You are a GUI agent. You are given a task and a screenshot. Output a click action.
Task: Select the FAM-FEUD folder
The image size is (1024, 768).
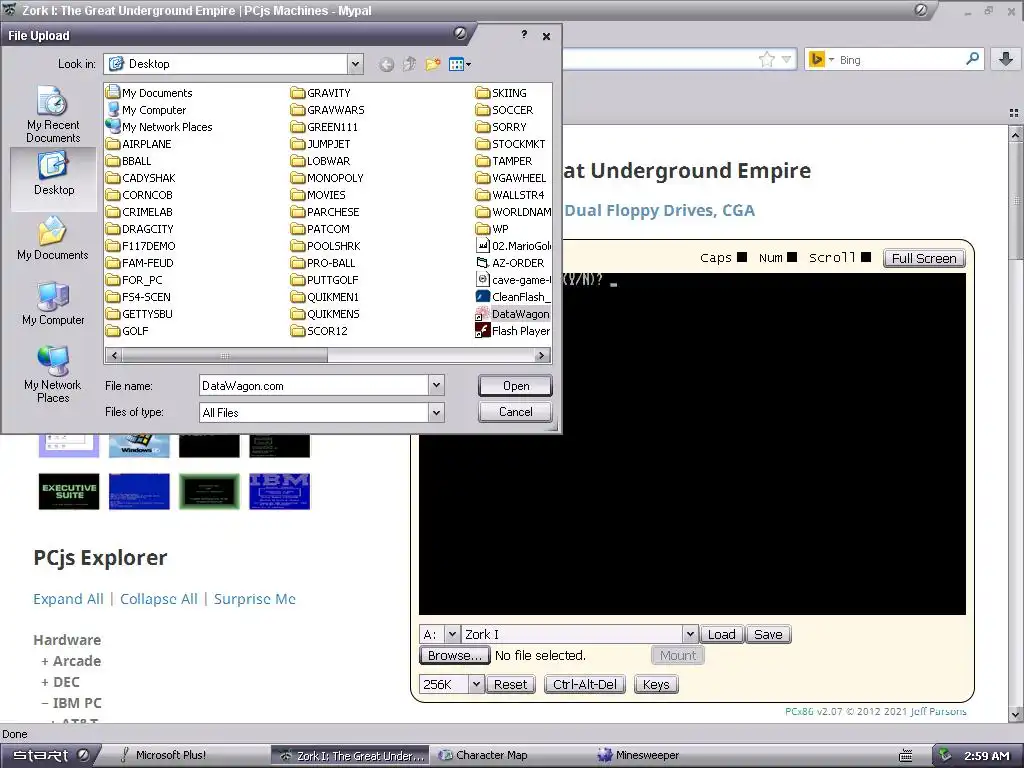pyautogui.click(x=139, y=263)
